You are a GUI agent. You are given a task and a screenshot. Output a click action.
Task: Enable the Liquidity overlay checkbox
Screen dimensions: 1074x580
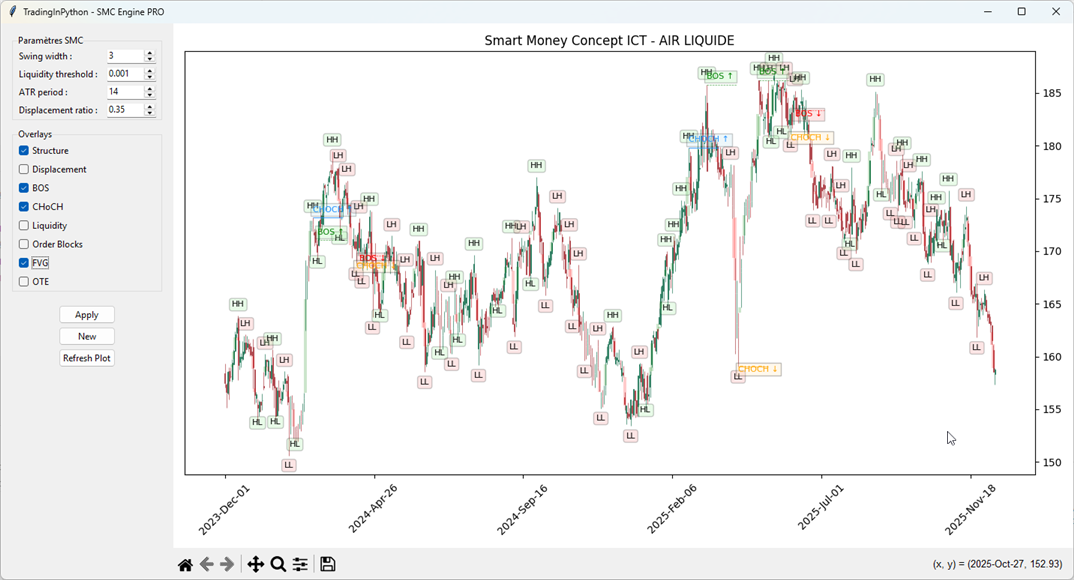click(24, 226)
